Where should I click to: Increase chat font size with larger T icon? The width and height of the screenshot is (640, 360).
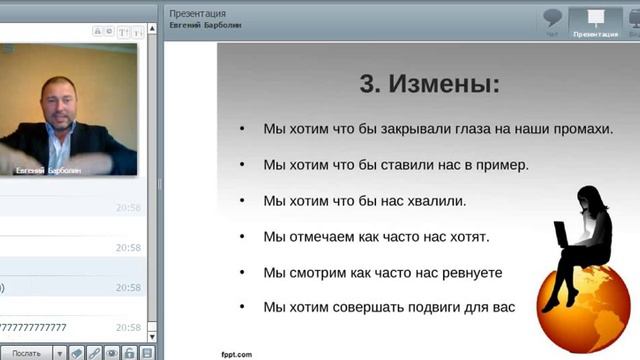(123, 32)
